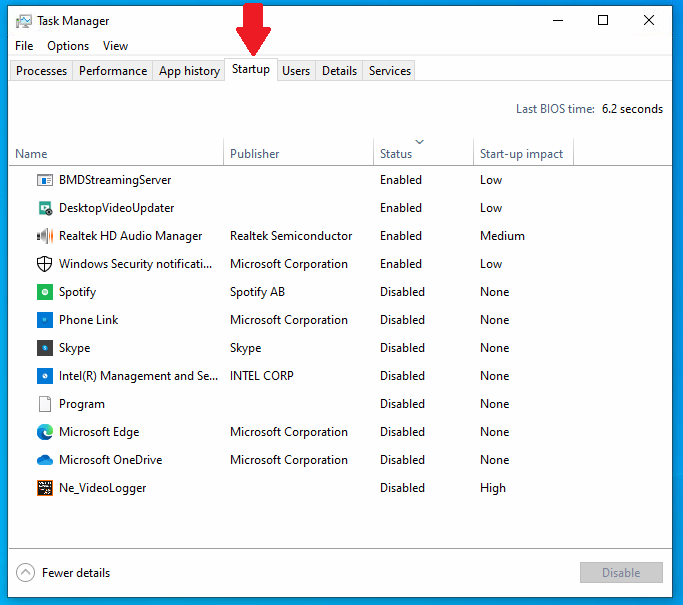
Task: Switch to the Services tab
Action: [x=389, y=71]
